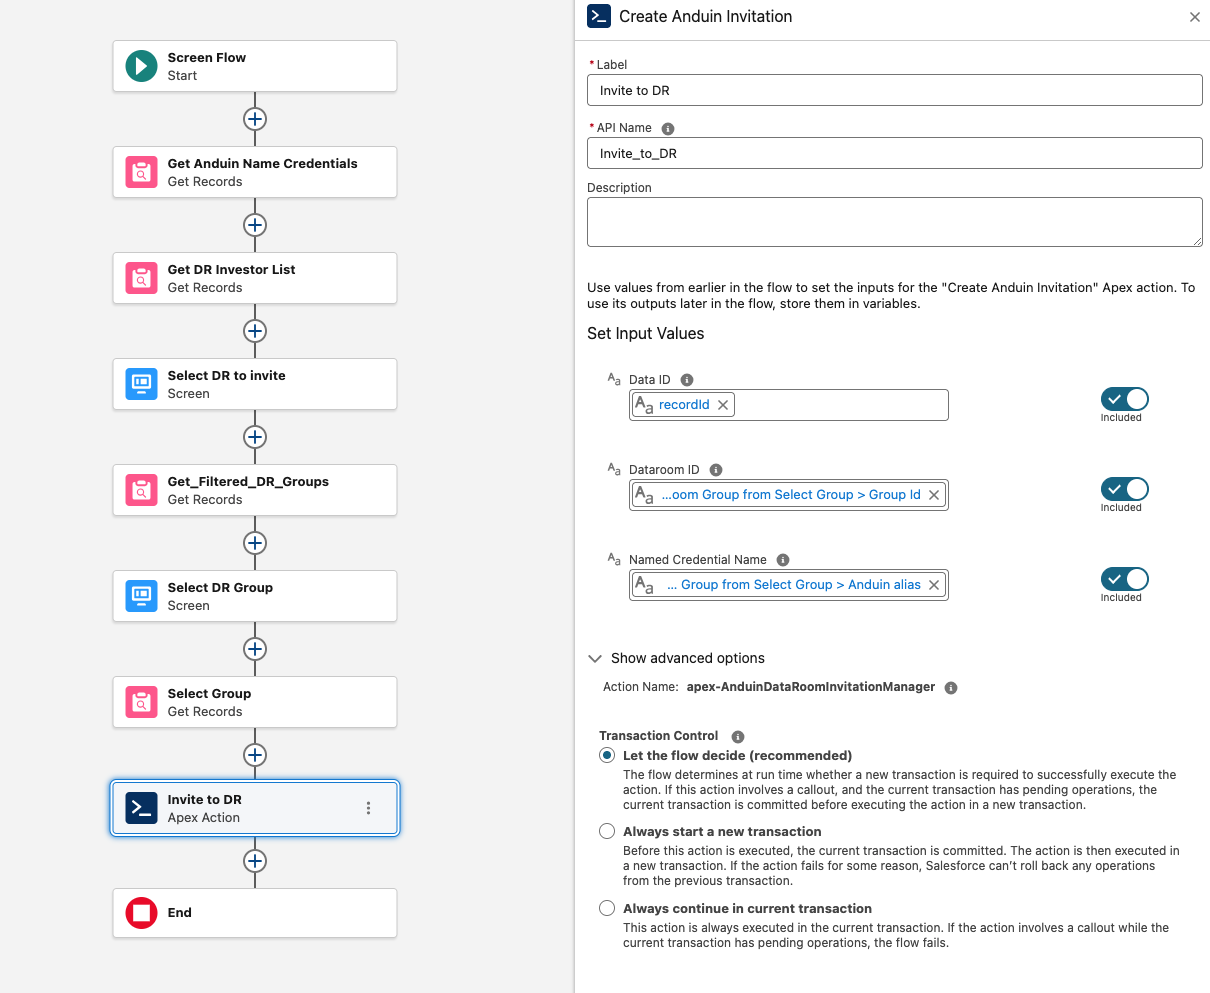Viewport: 1210px width, 993px height.
Task: Click the Group Id pill text
Action: point(791,495)
